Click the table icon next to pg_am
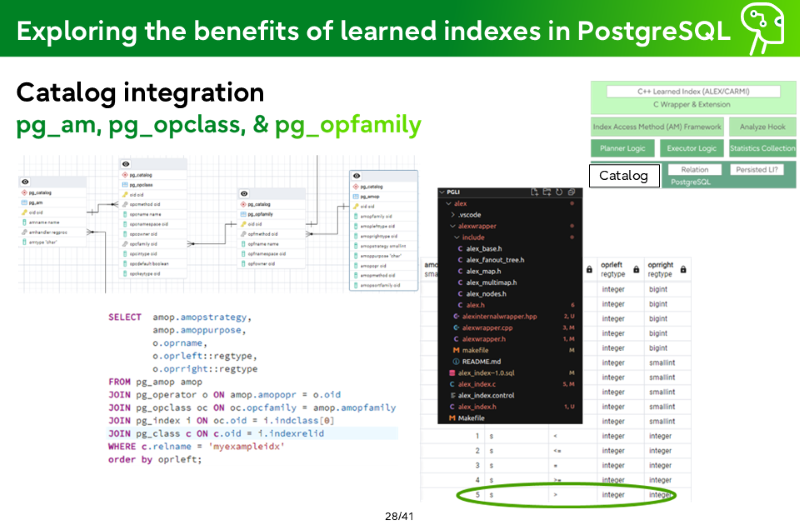800x526 pixels. click(x=24, y=203)
